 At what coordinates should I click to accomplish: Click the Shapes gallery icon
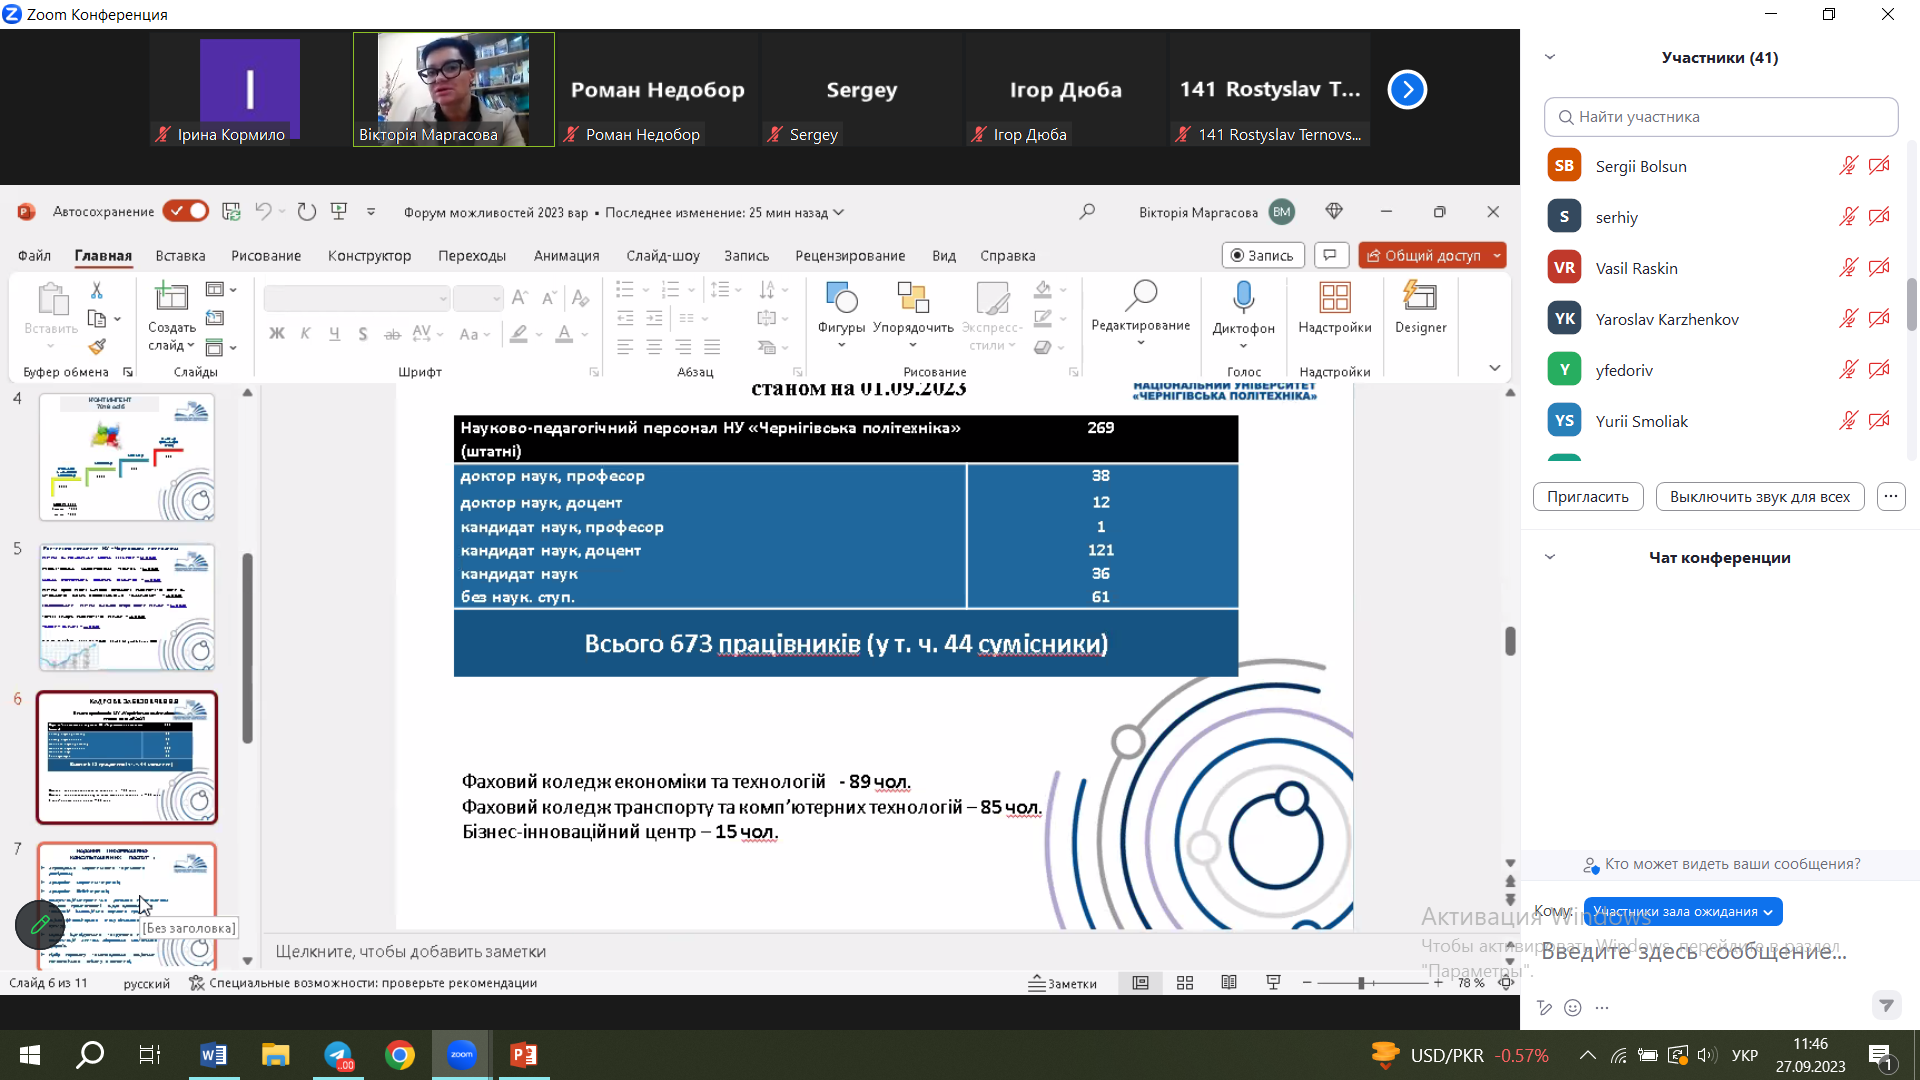tap(841, 298)
